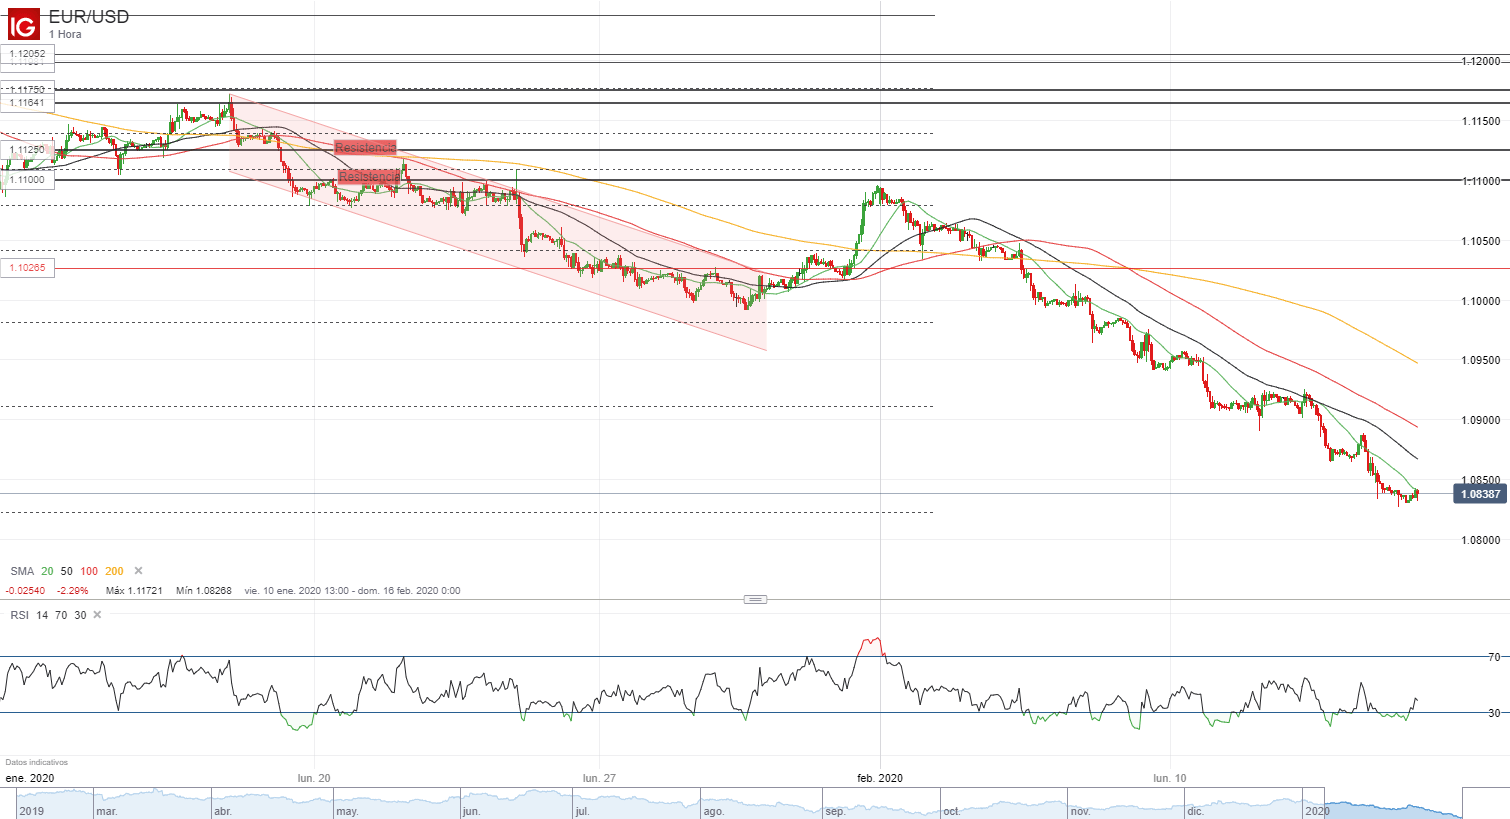This screenshot has width=1510, height=819.
Task: Click the 1.12000 price axis label
Action: pyautogui.click(x=1480, y=62)
